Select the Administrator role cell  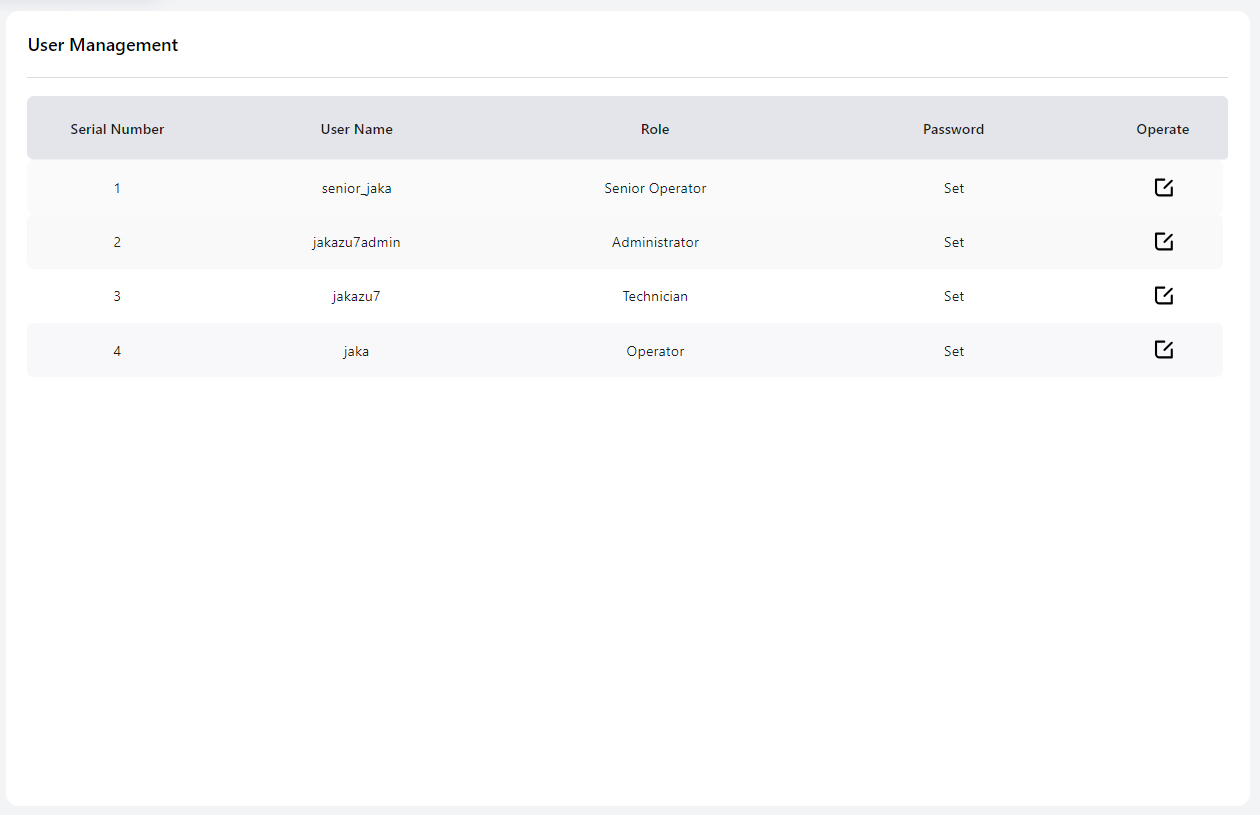(655, 242)
